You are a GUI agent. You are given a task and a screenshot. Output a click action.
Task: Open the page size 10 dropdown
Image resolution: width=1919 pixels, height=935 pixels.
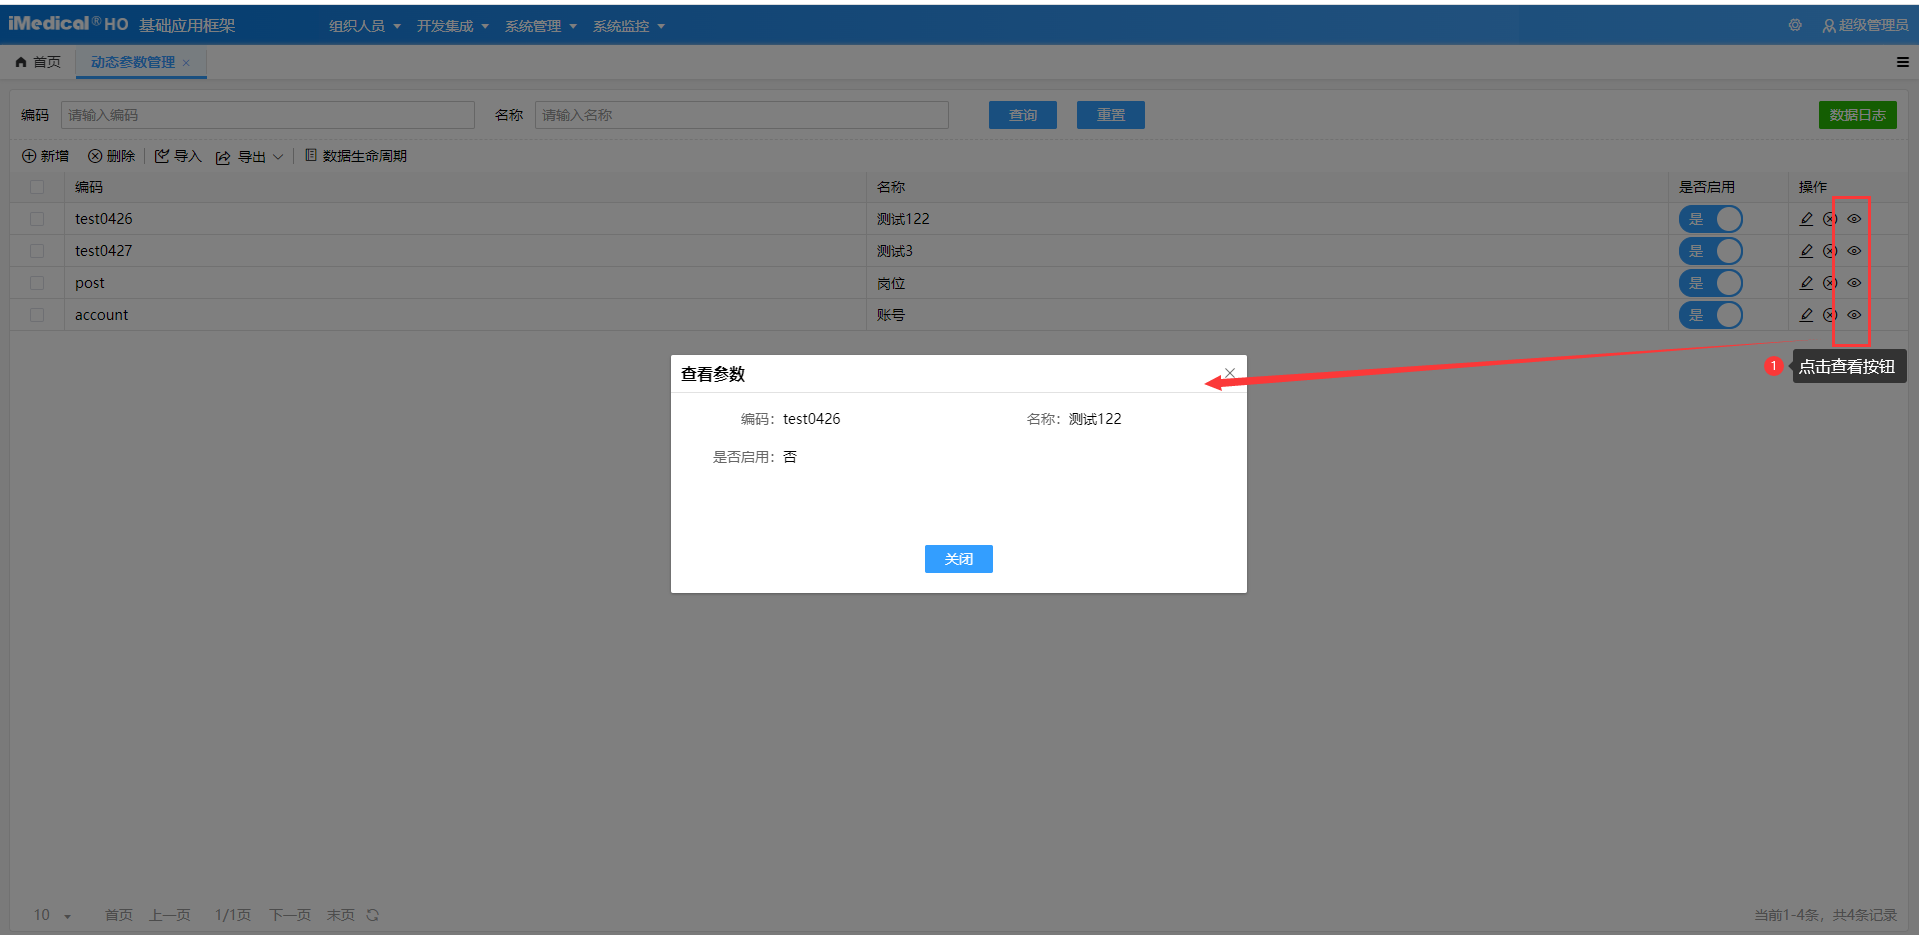[x=53, y=915]
